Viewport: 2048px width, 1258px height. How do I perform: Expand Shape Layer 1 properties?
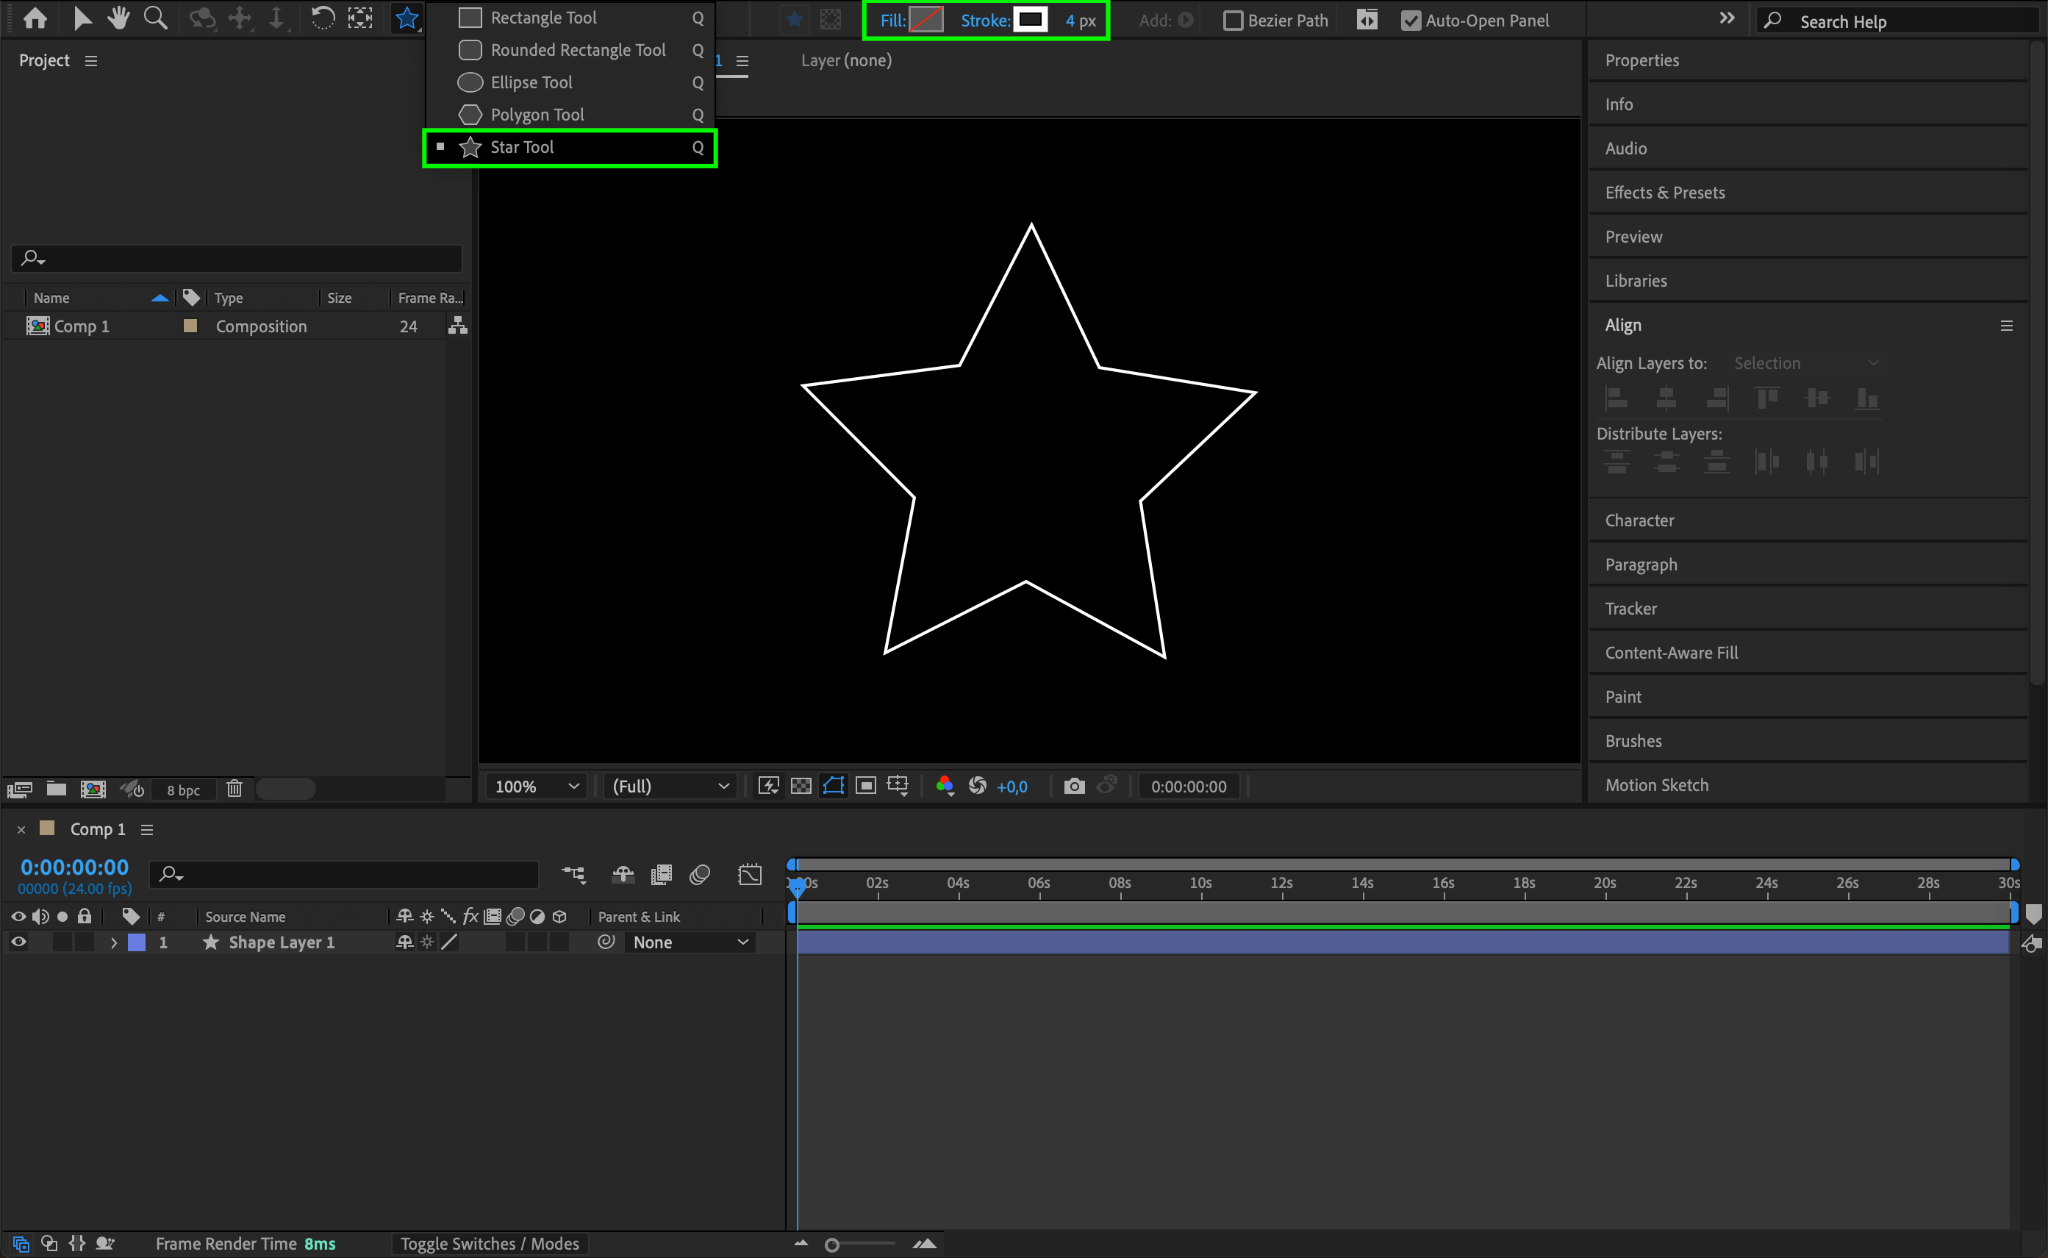(x=114, y=942)
